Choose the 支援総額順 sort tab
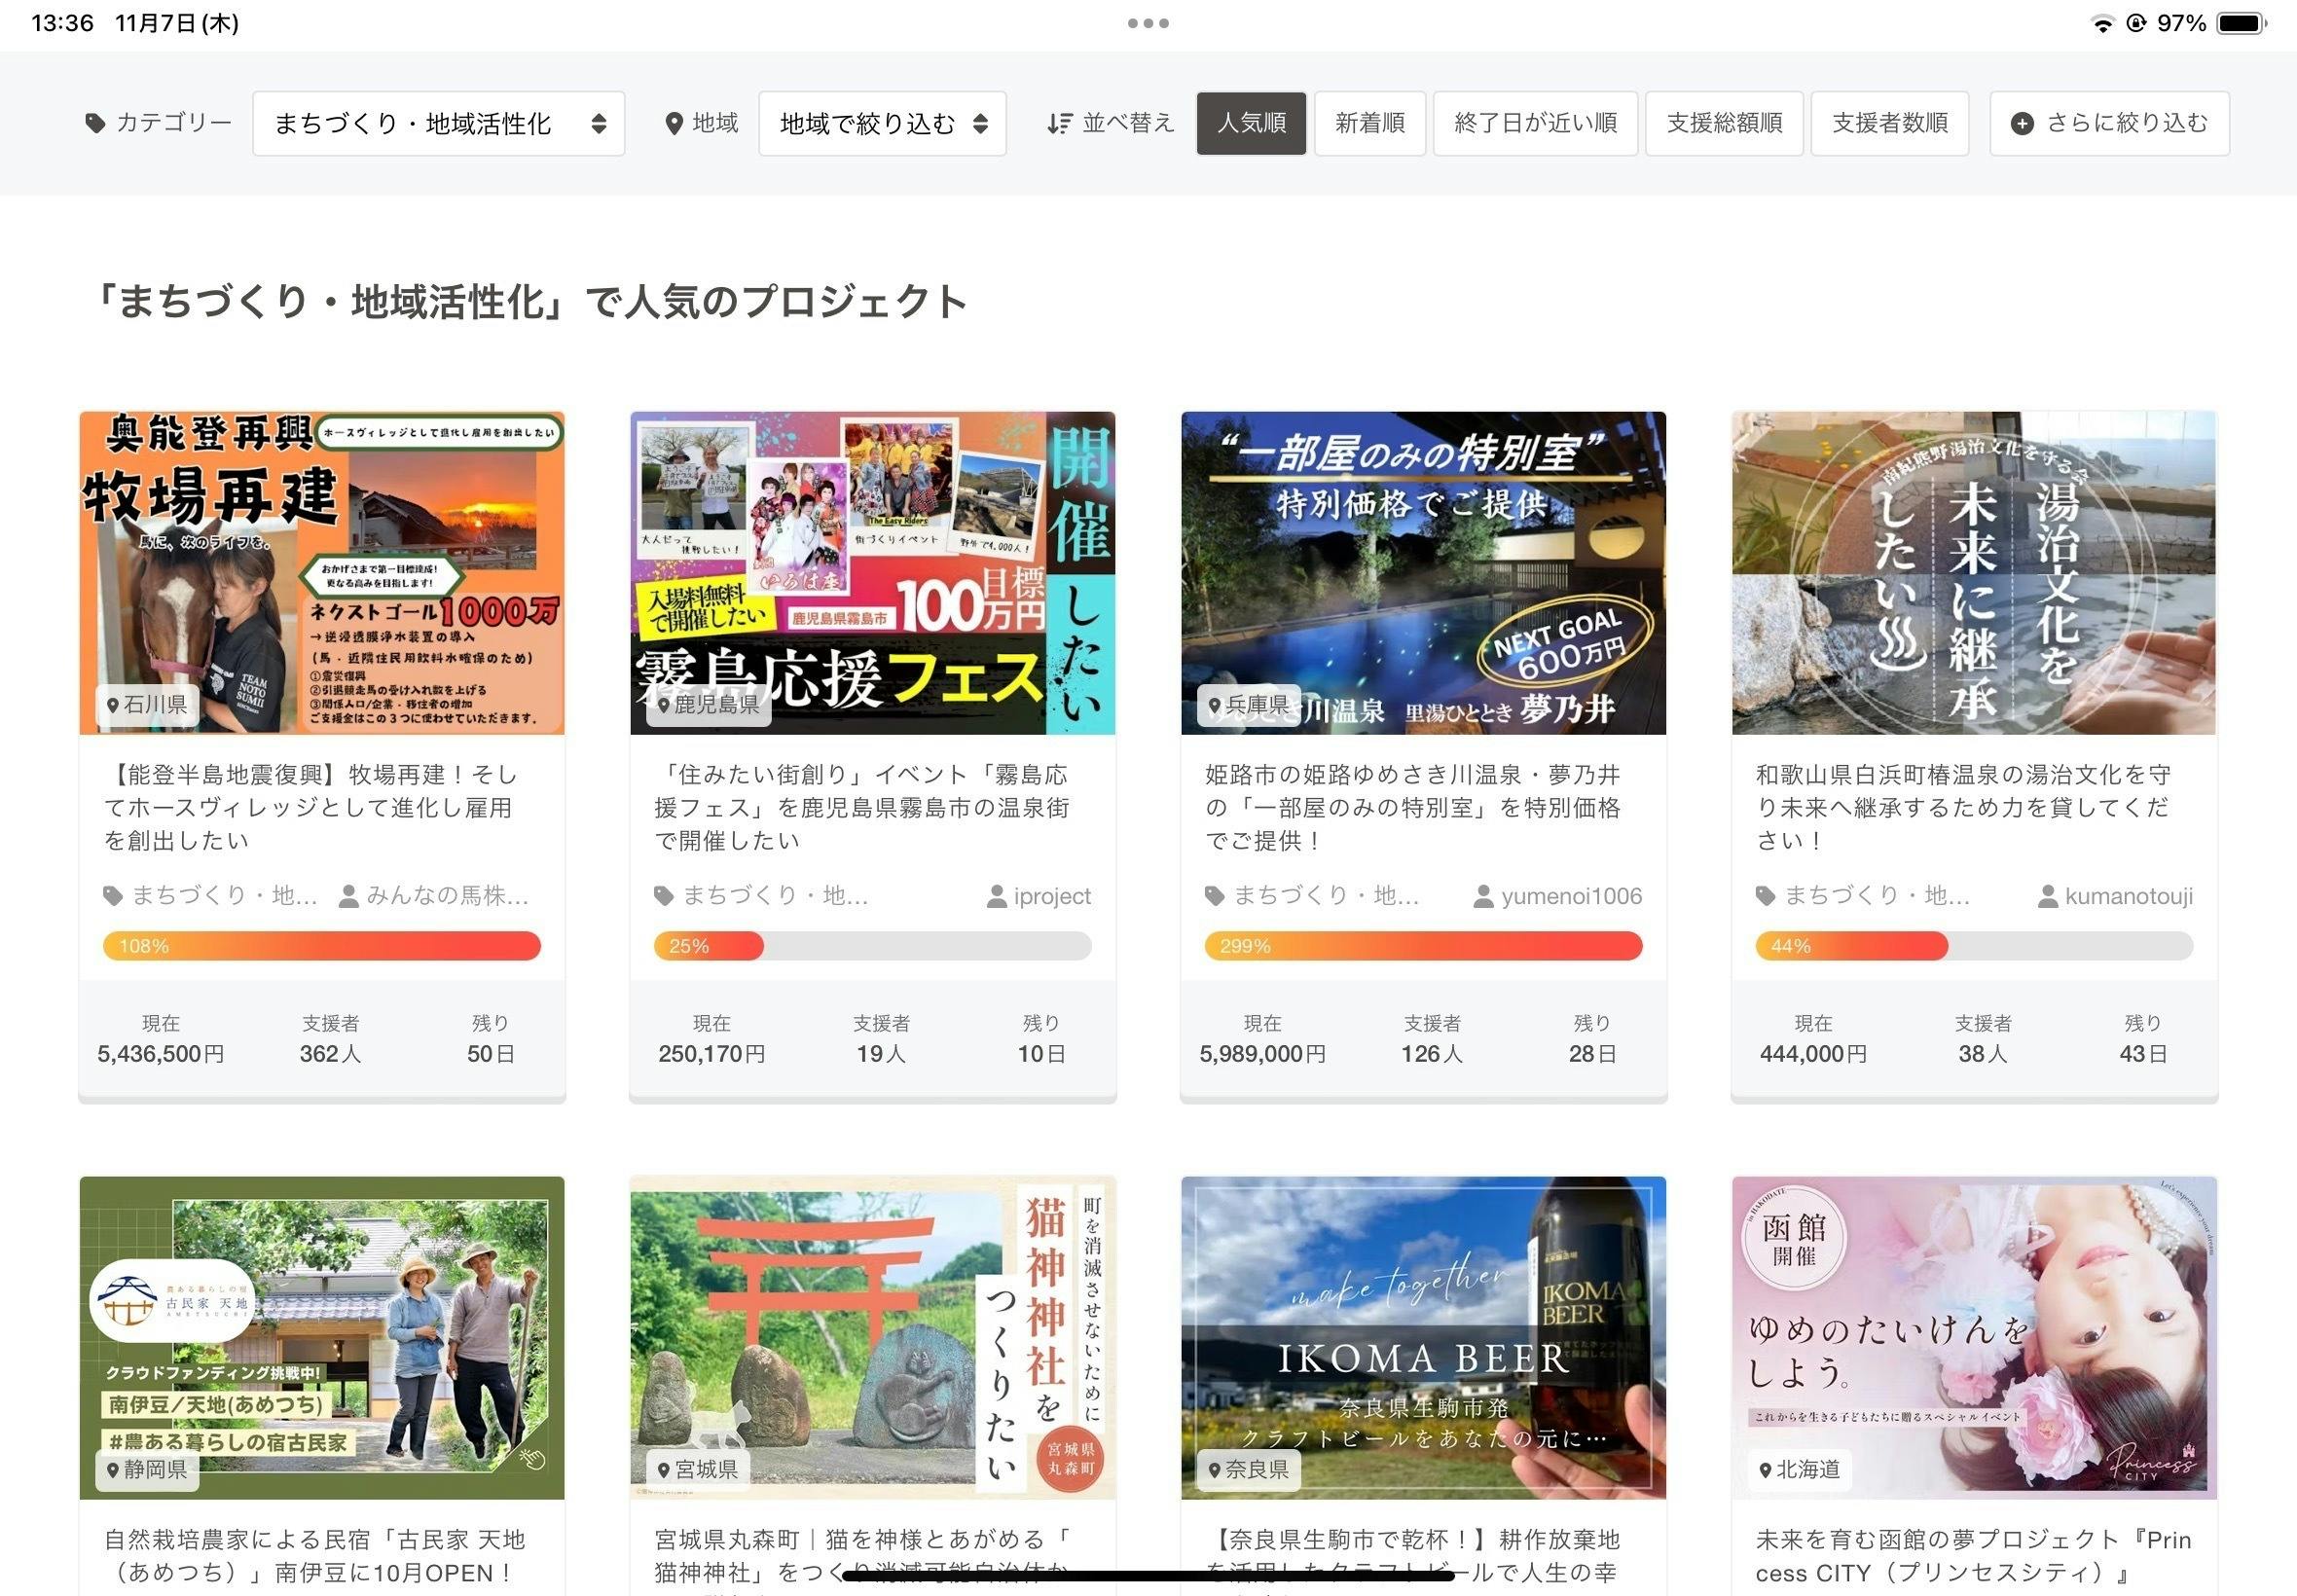This screenshot has height=1596, width=2297. click(1723, 123)
